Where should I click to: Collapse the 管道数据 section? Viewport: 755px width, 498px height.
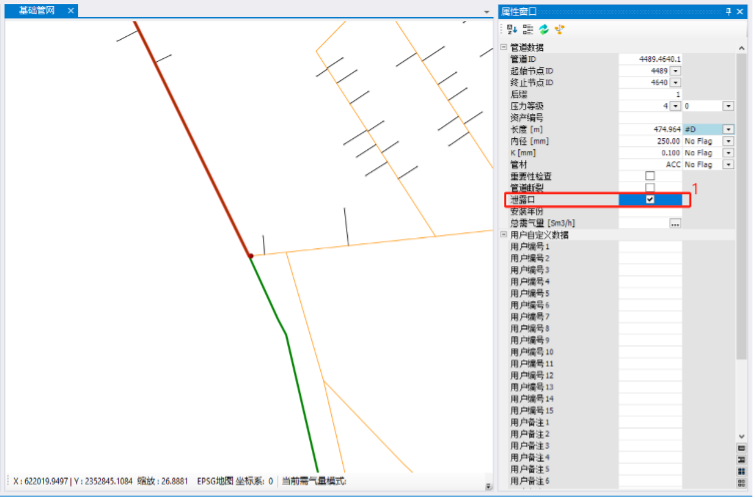tap(503, 48)
